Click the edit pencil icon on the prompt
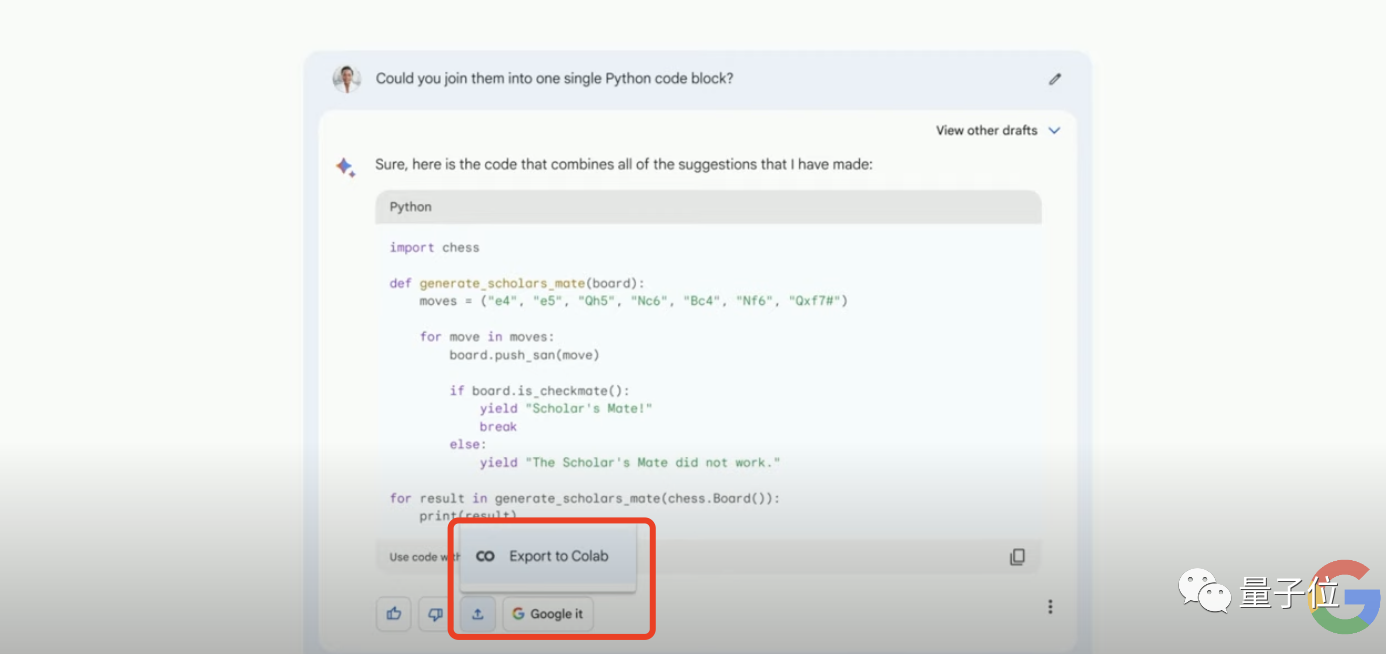 tap(1055, 79)
